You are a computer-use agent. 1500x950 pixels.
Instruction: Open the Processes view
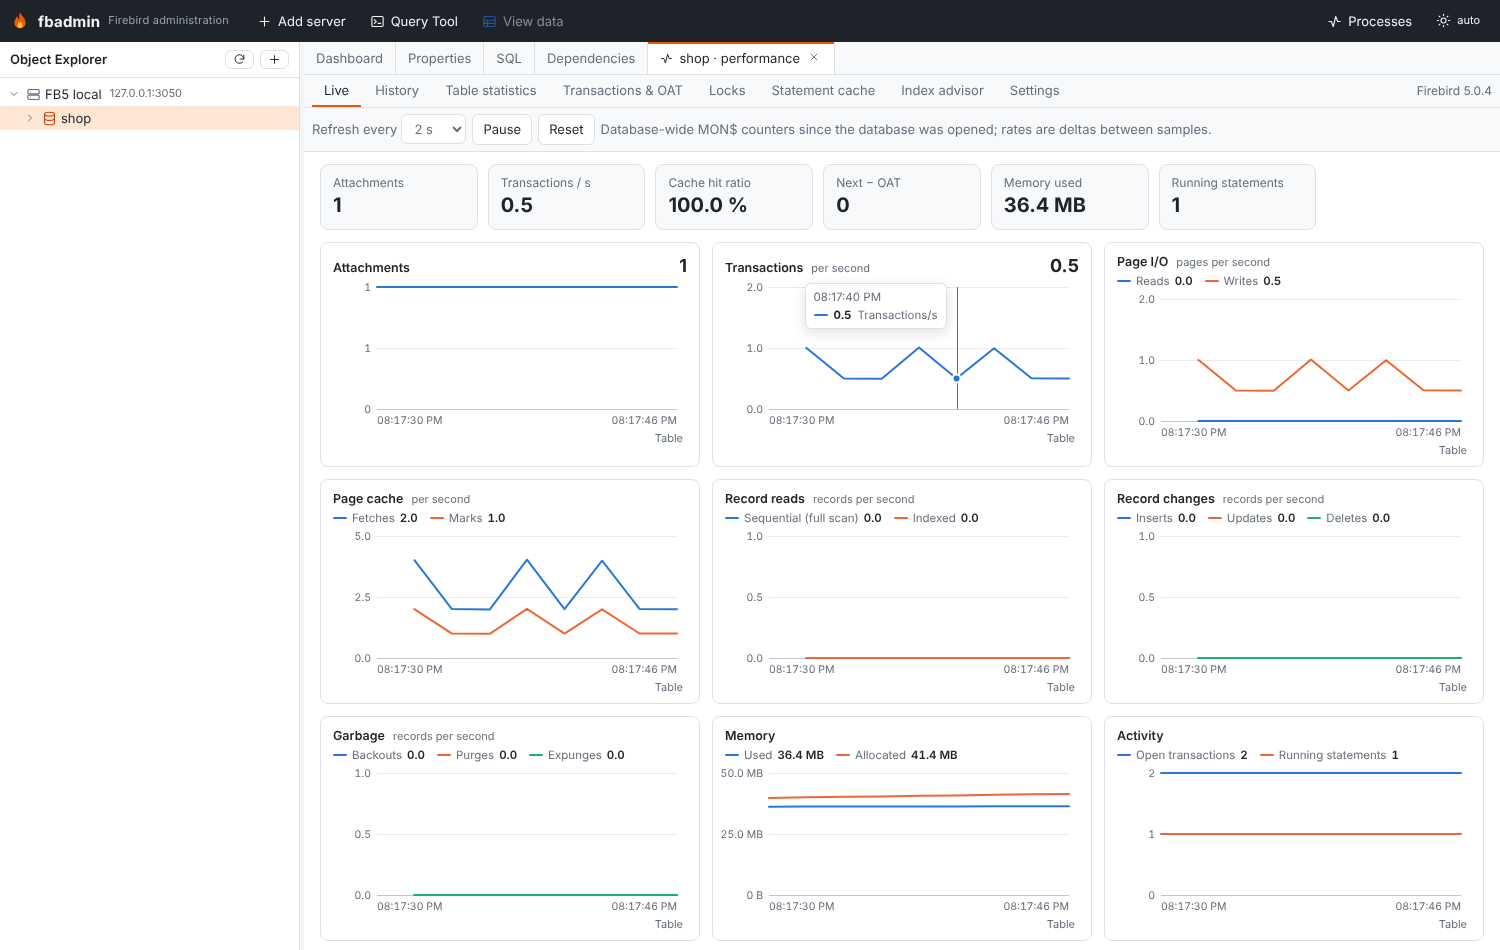coord(1369,21)
